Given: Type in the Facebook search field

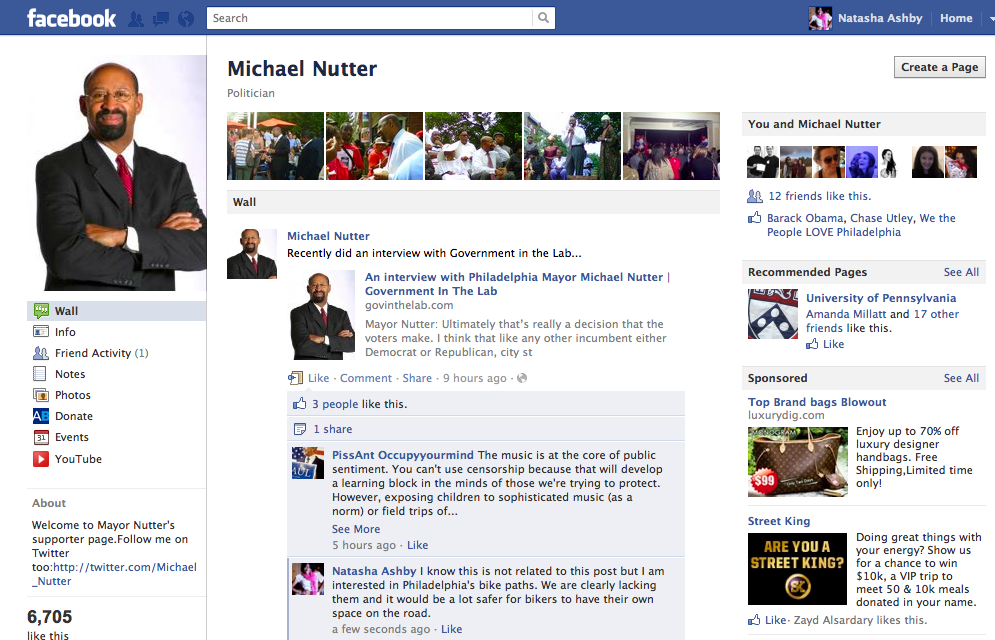Looking at the screenshot, I should pyautogui.click(x=370, y=18).
